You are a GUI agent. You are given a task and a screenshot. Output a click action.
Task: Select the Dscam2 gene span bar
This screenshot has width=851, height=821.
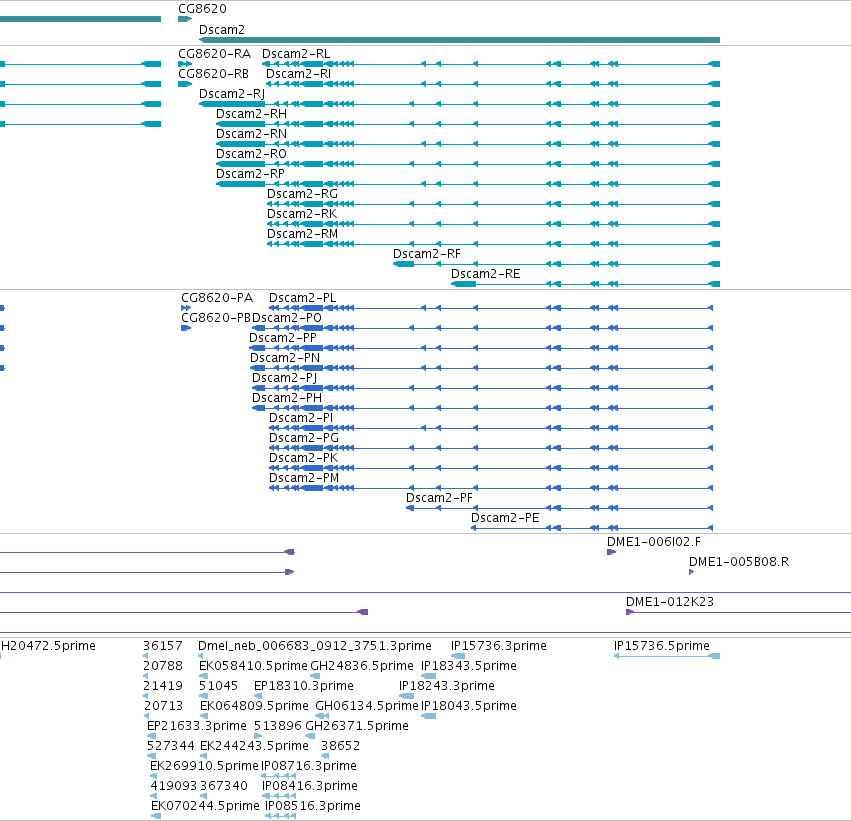click(x=459, y=40)
